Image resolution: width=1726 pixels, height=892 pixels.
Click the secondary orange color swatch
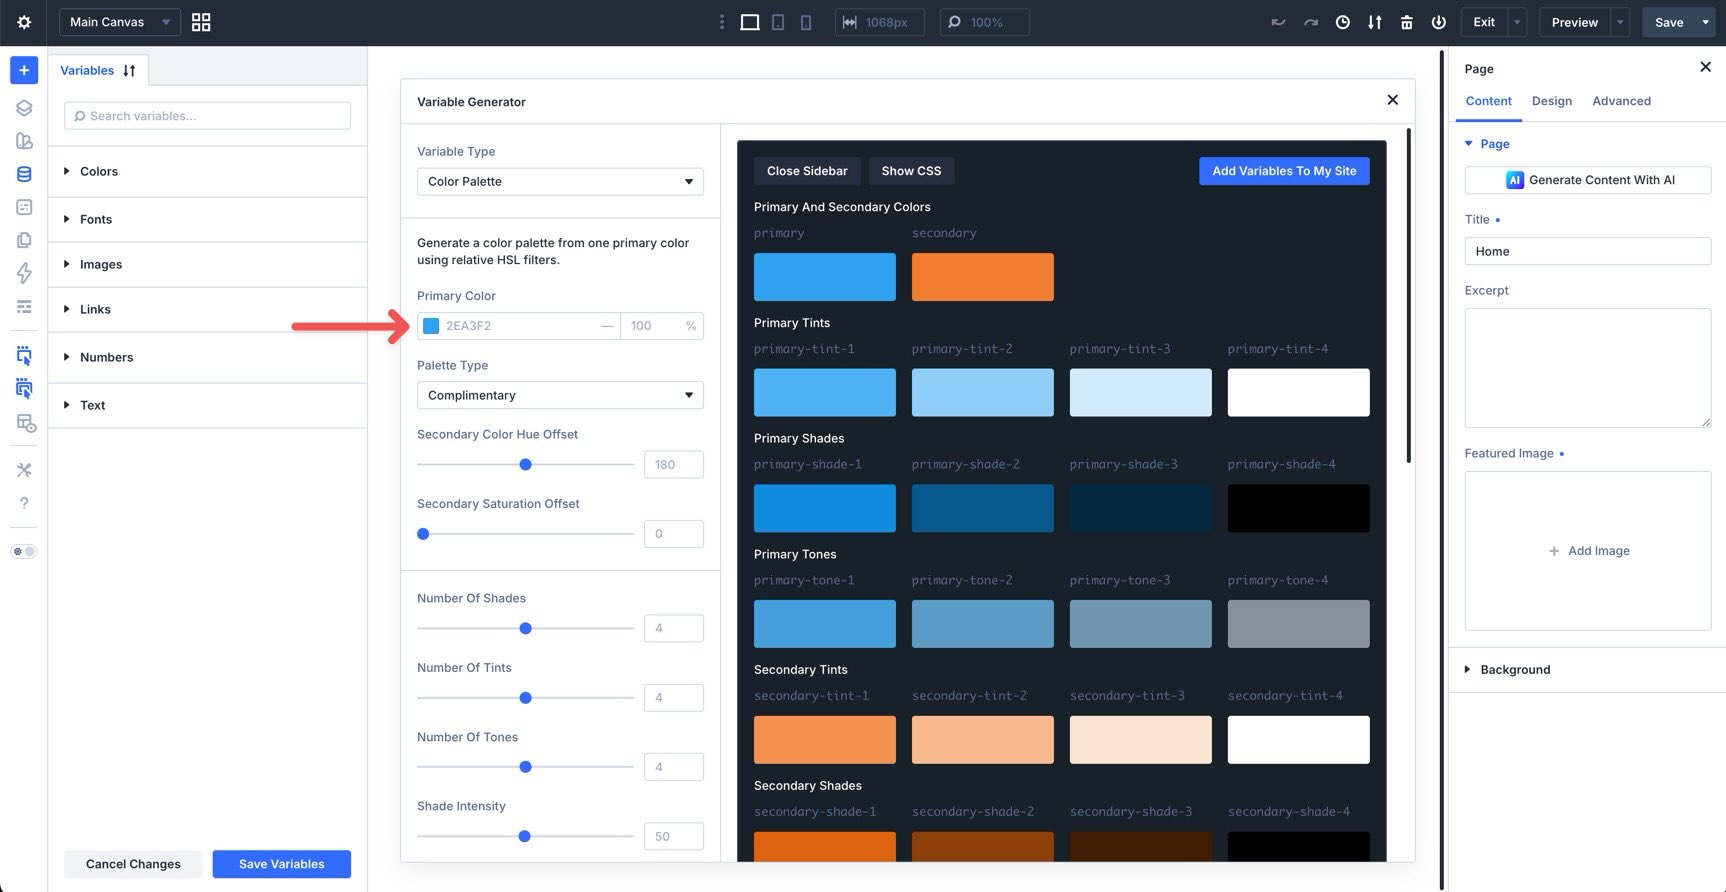click(982, 277)
